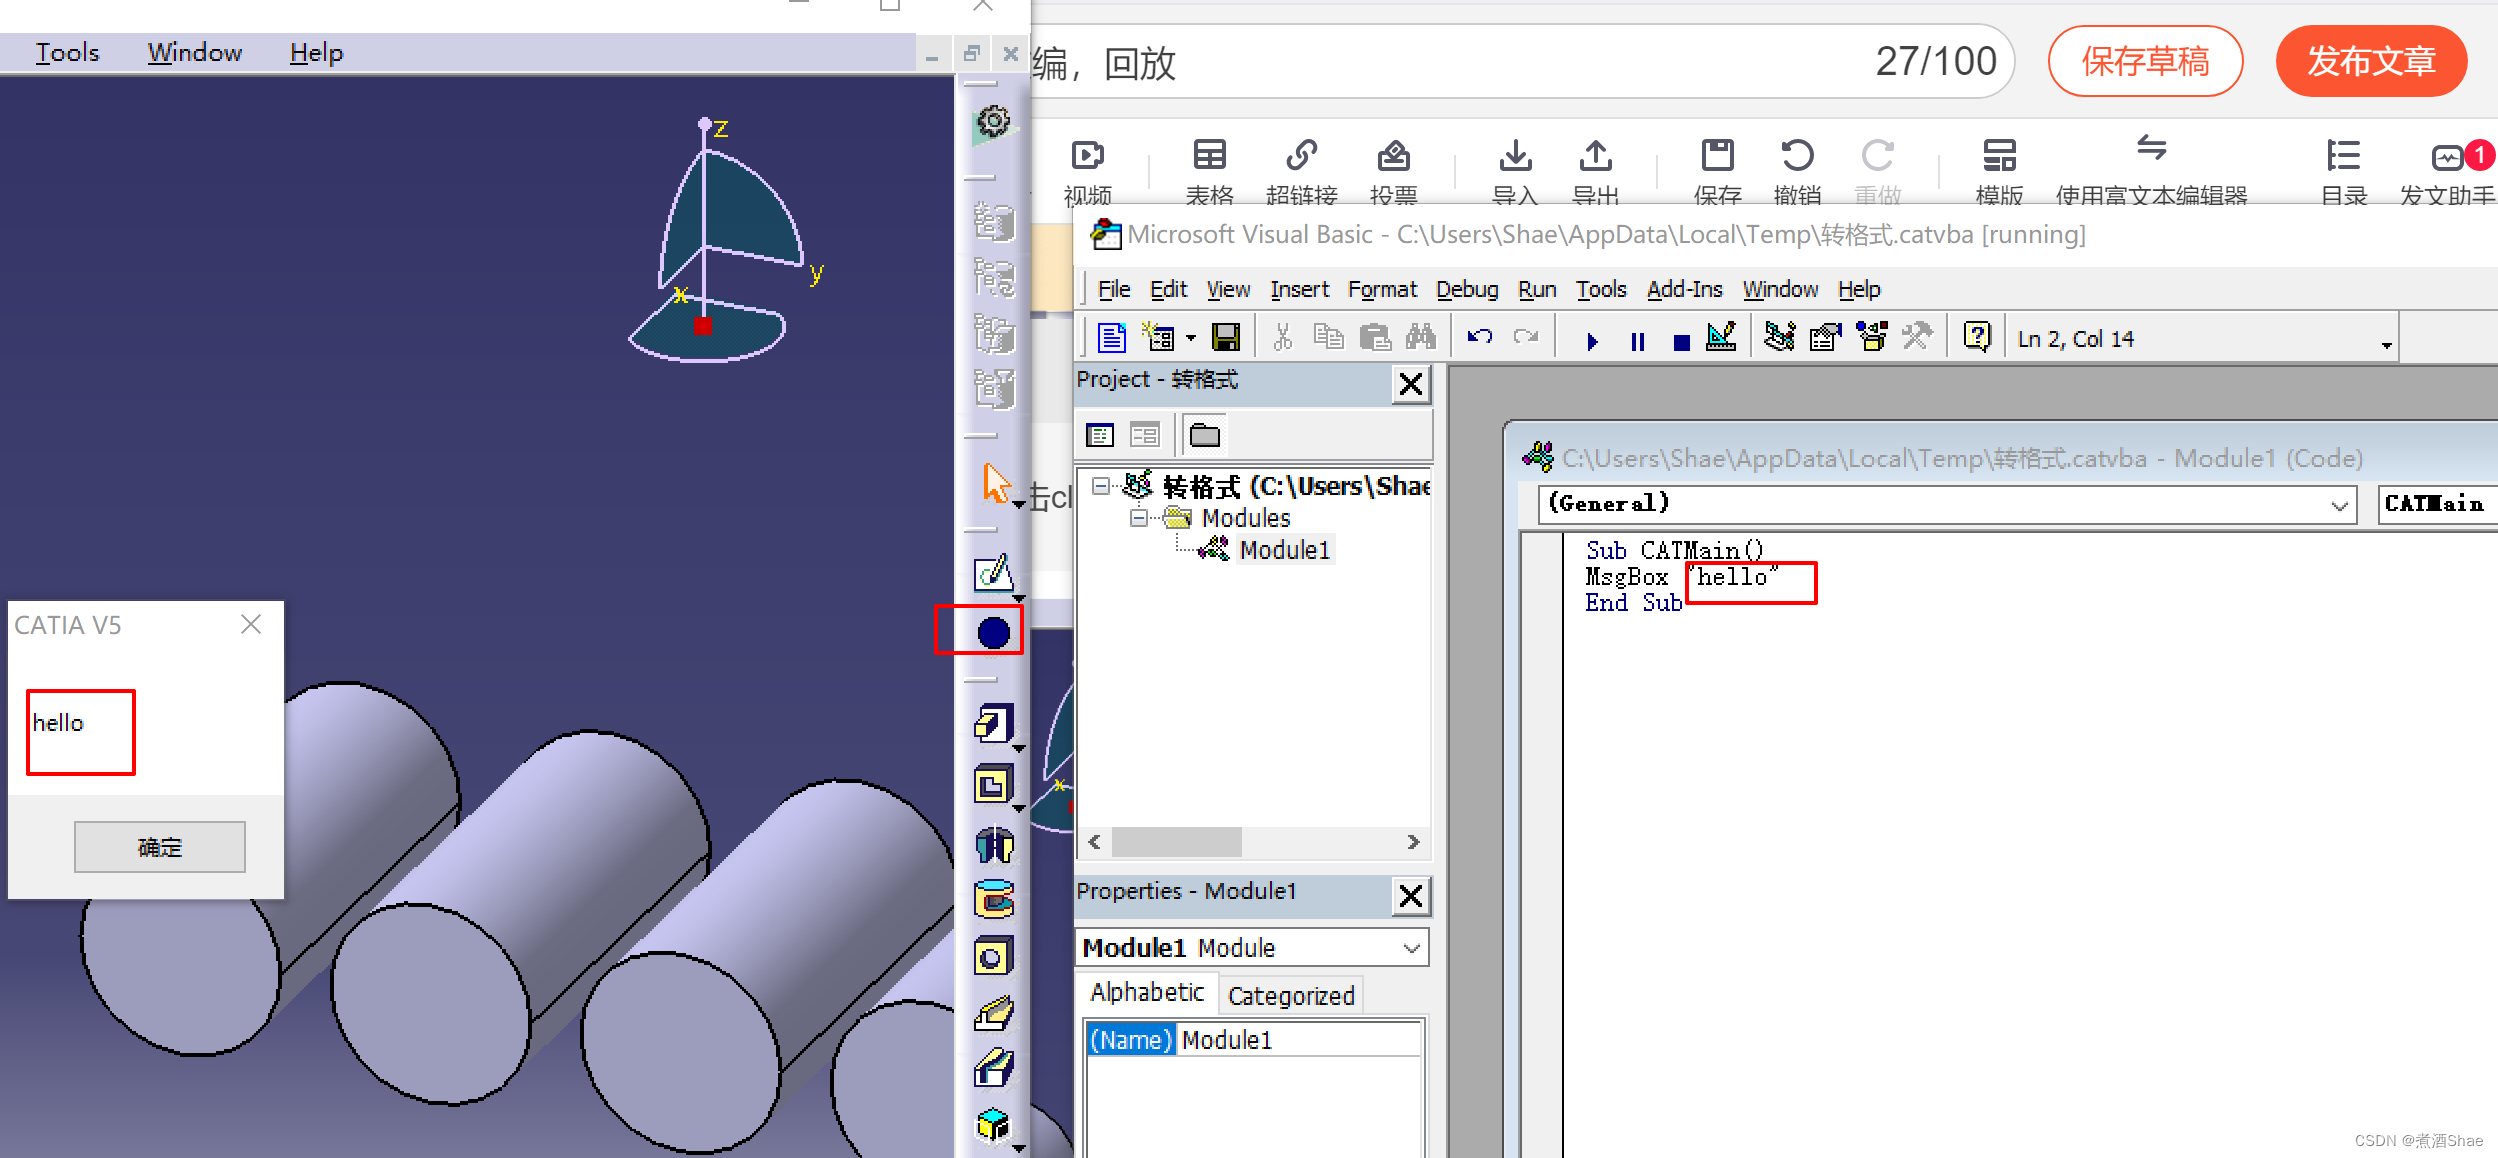
Task: Open the Format menu in Visual Basic
Action: click(x=1382, y=290)
